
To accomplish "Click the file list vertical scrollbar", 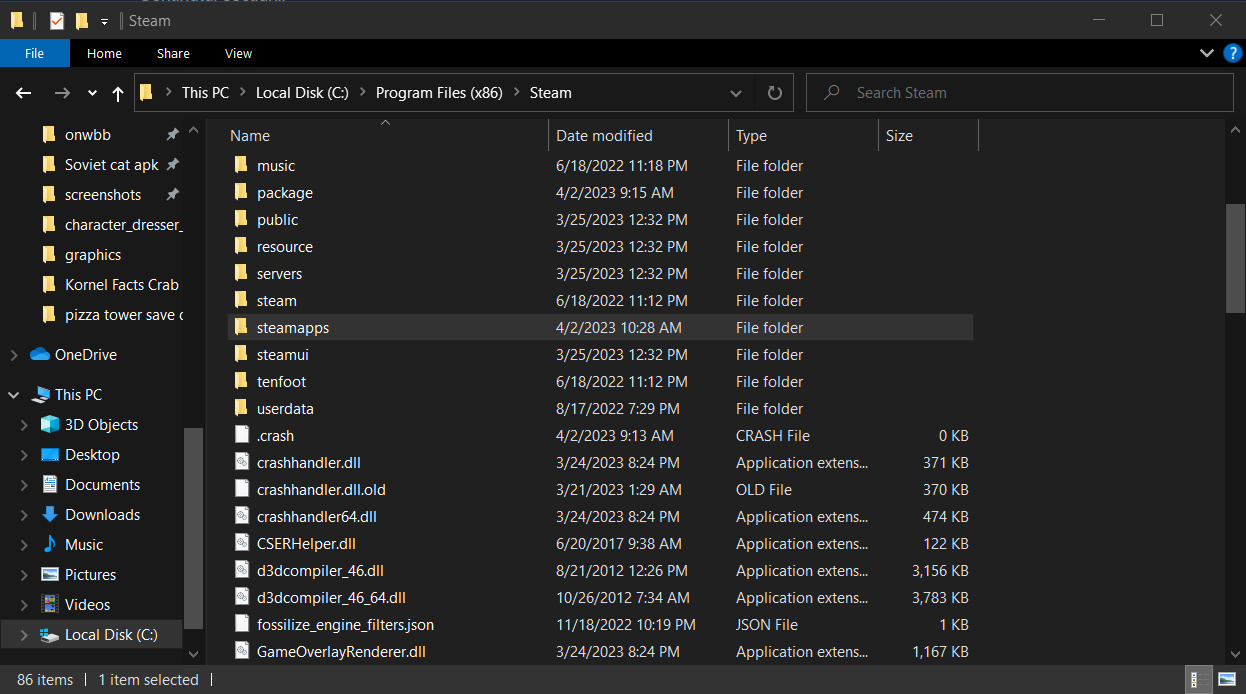I will (x=1235, y=257).
